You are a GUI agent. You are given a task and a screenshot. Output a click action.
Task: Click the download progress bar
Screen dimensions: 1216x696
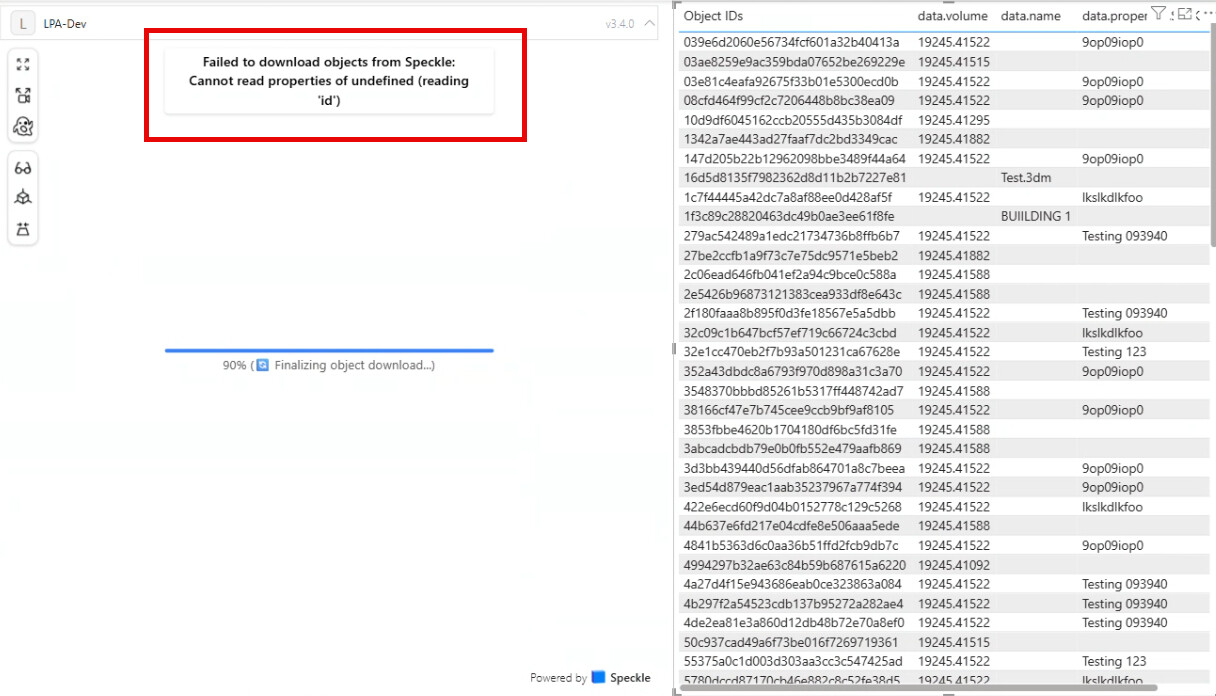point(329,350)
